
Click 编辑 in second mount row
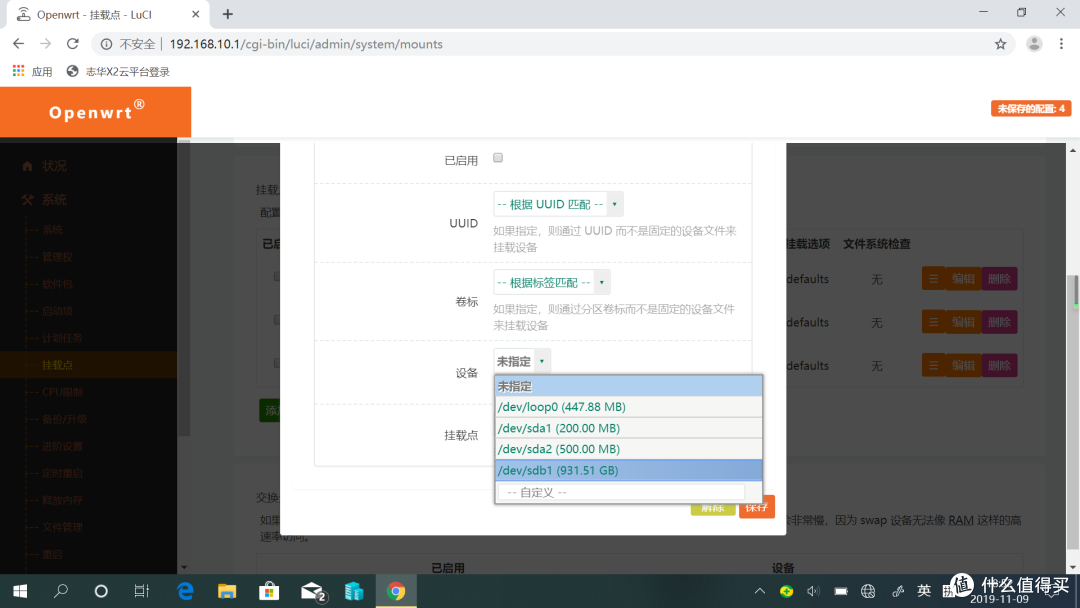(x=963, y=322)
